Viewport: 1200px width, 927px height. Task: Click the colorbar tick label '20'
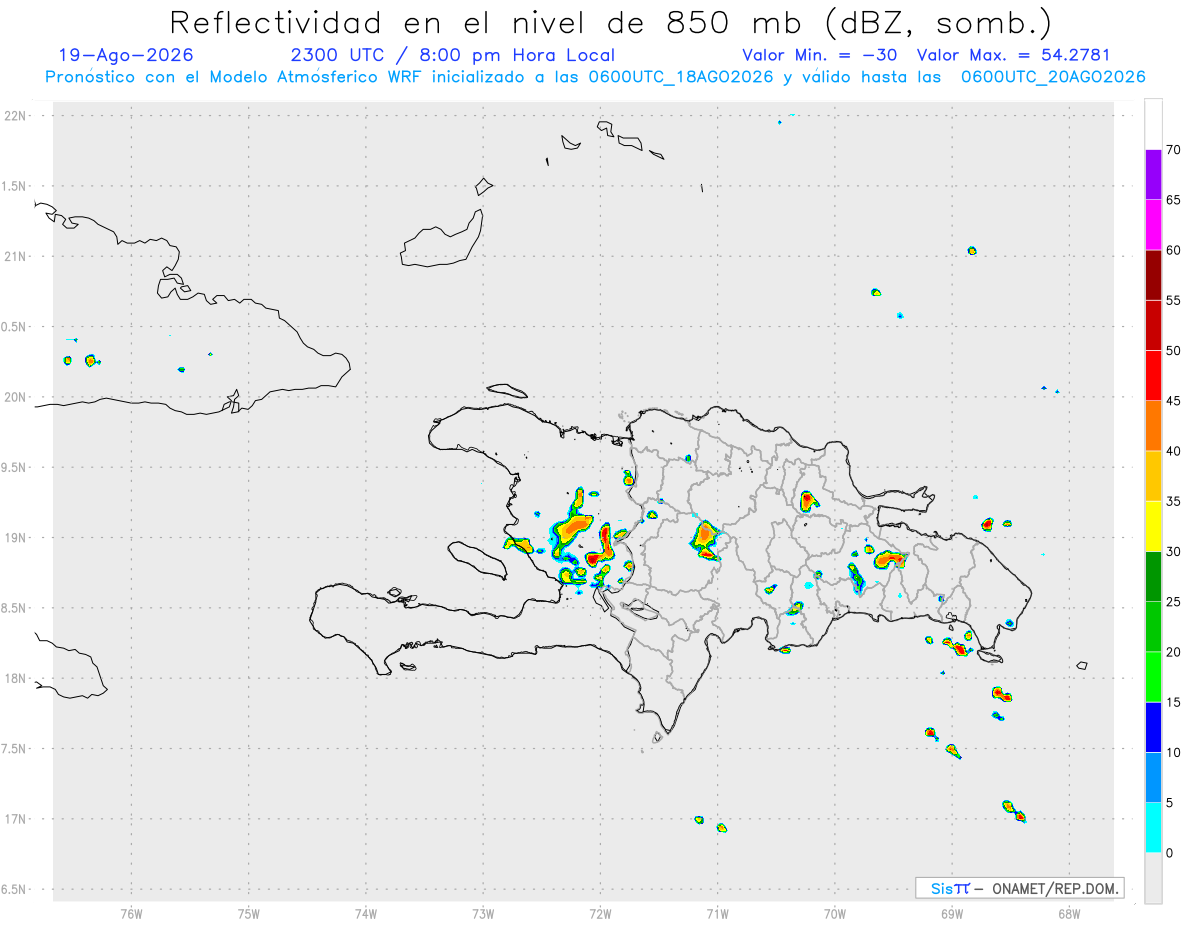[x=1173, y=652]
